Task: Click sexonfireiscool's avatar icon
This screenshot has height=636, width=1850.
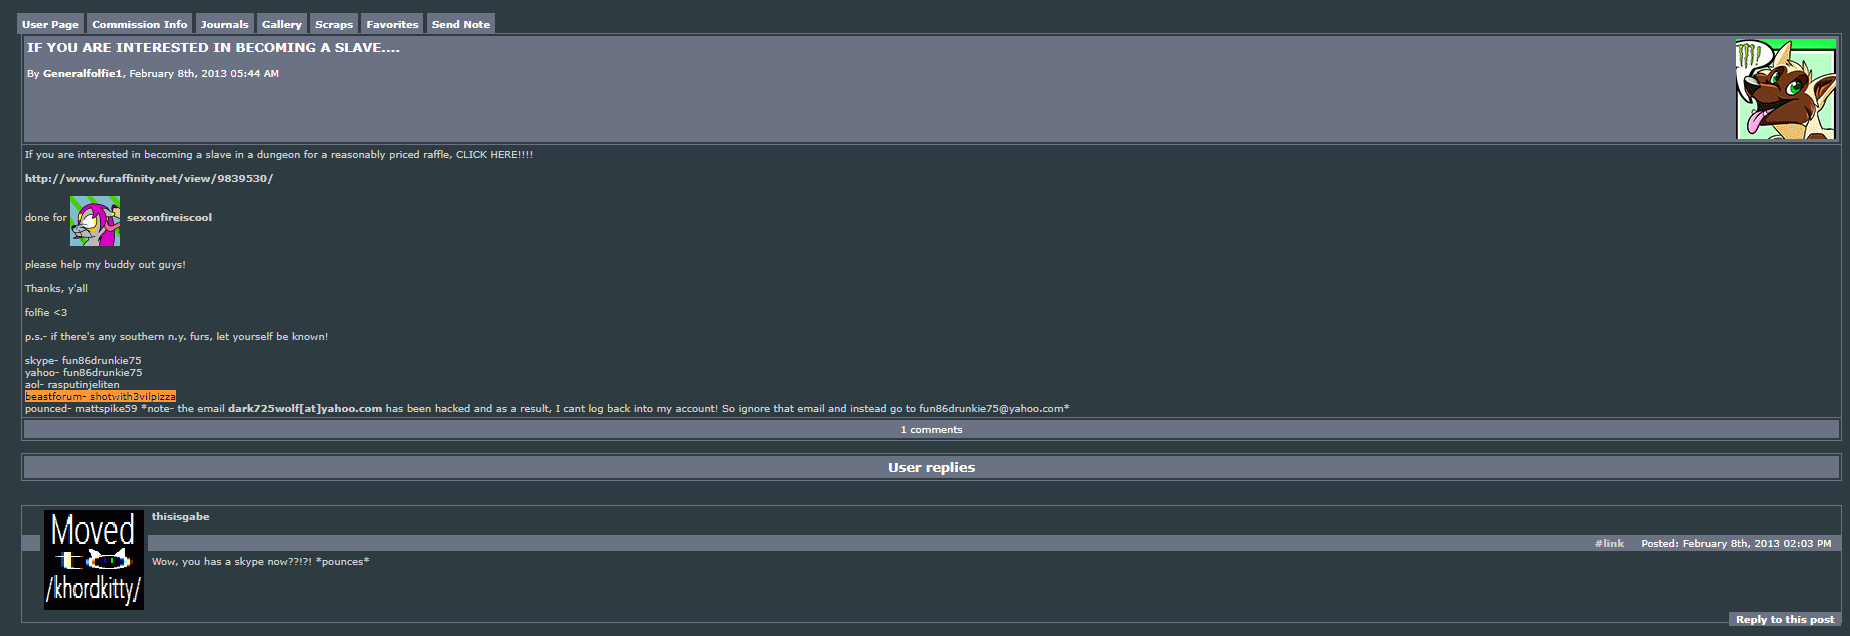Action: (95, 221)
